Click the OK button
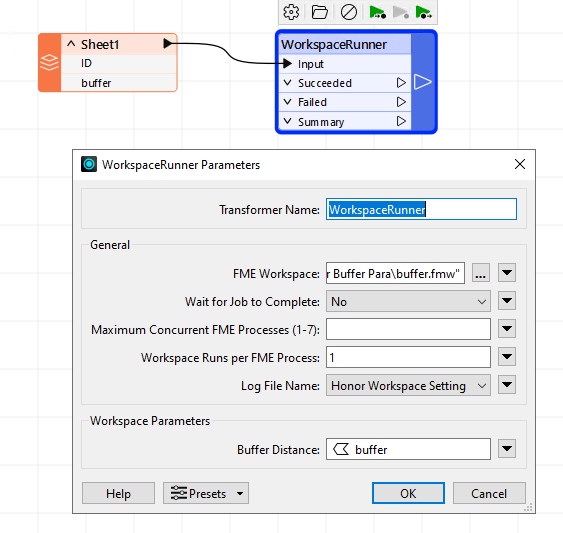The height and width of the screenshot is (533, 563). pos(408,493)
